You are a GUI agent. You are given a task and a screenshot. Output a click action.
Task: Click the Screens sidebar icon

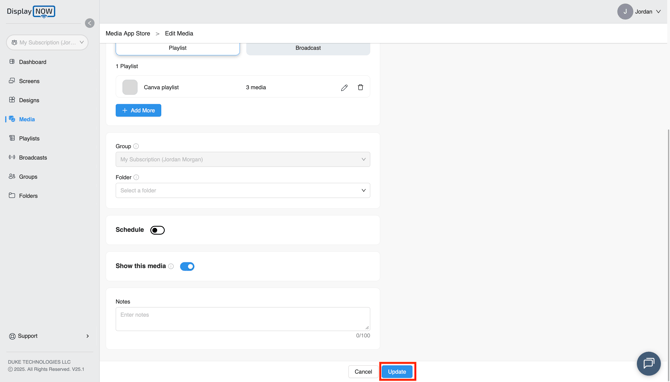[12, 81]
